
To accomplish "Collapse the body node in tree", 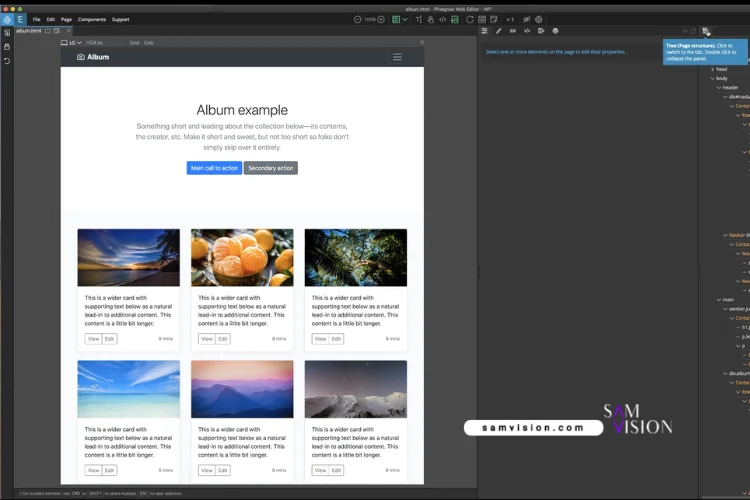I will click(712, 78).
